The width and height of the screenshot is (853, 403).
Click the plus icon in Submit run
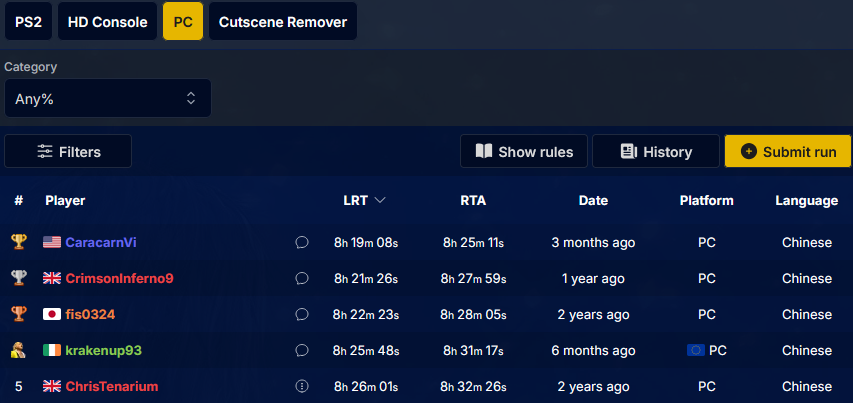pos(749,152)
